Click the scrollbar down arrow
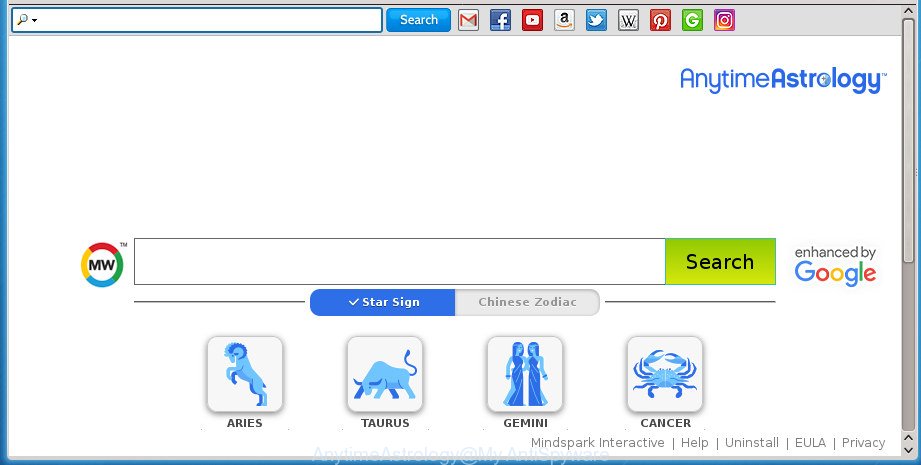The width and height of the screenshot is (921, 465). [x=908, y=452]
